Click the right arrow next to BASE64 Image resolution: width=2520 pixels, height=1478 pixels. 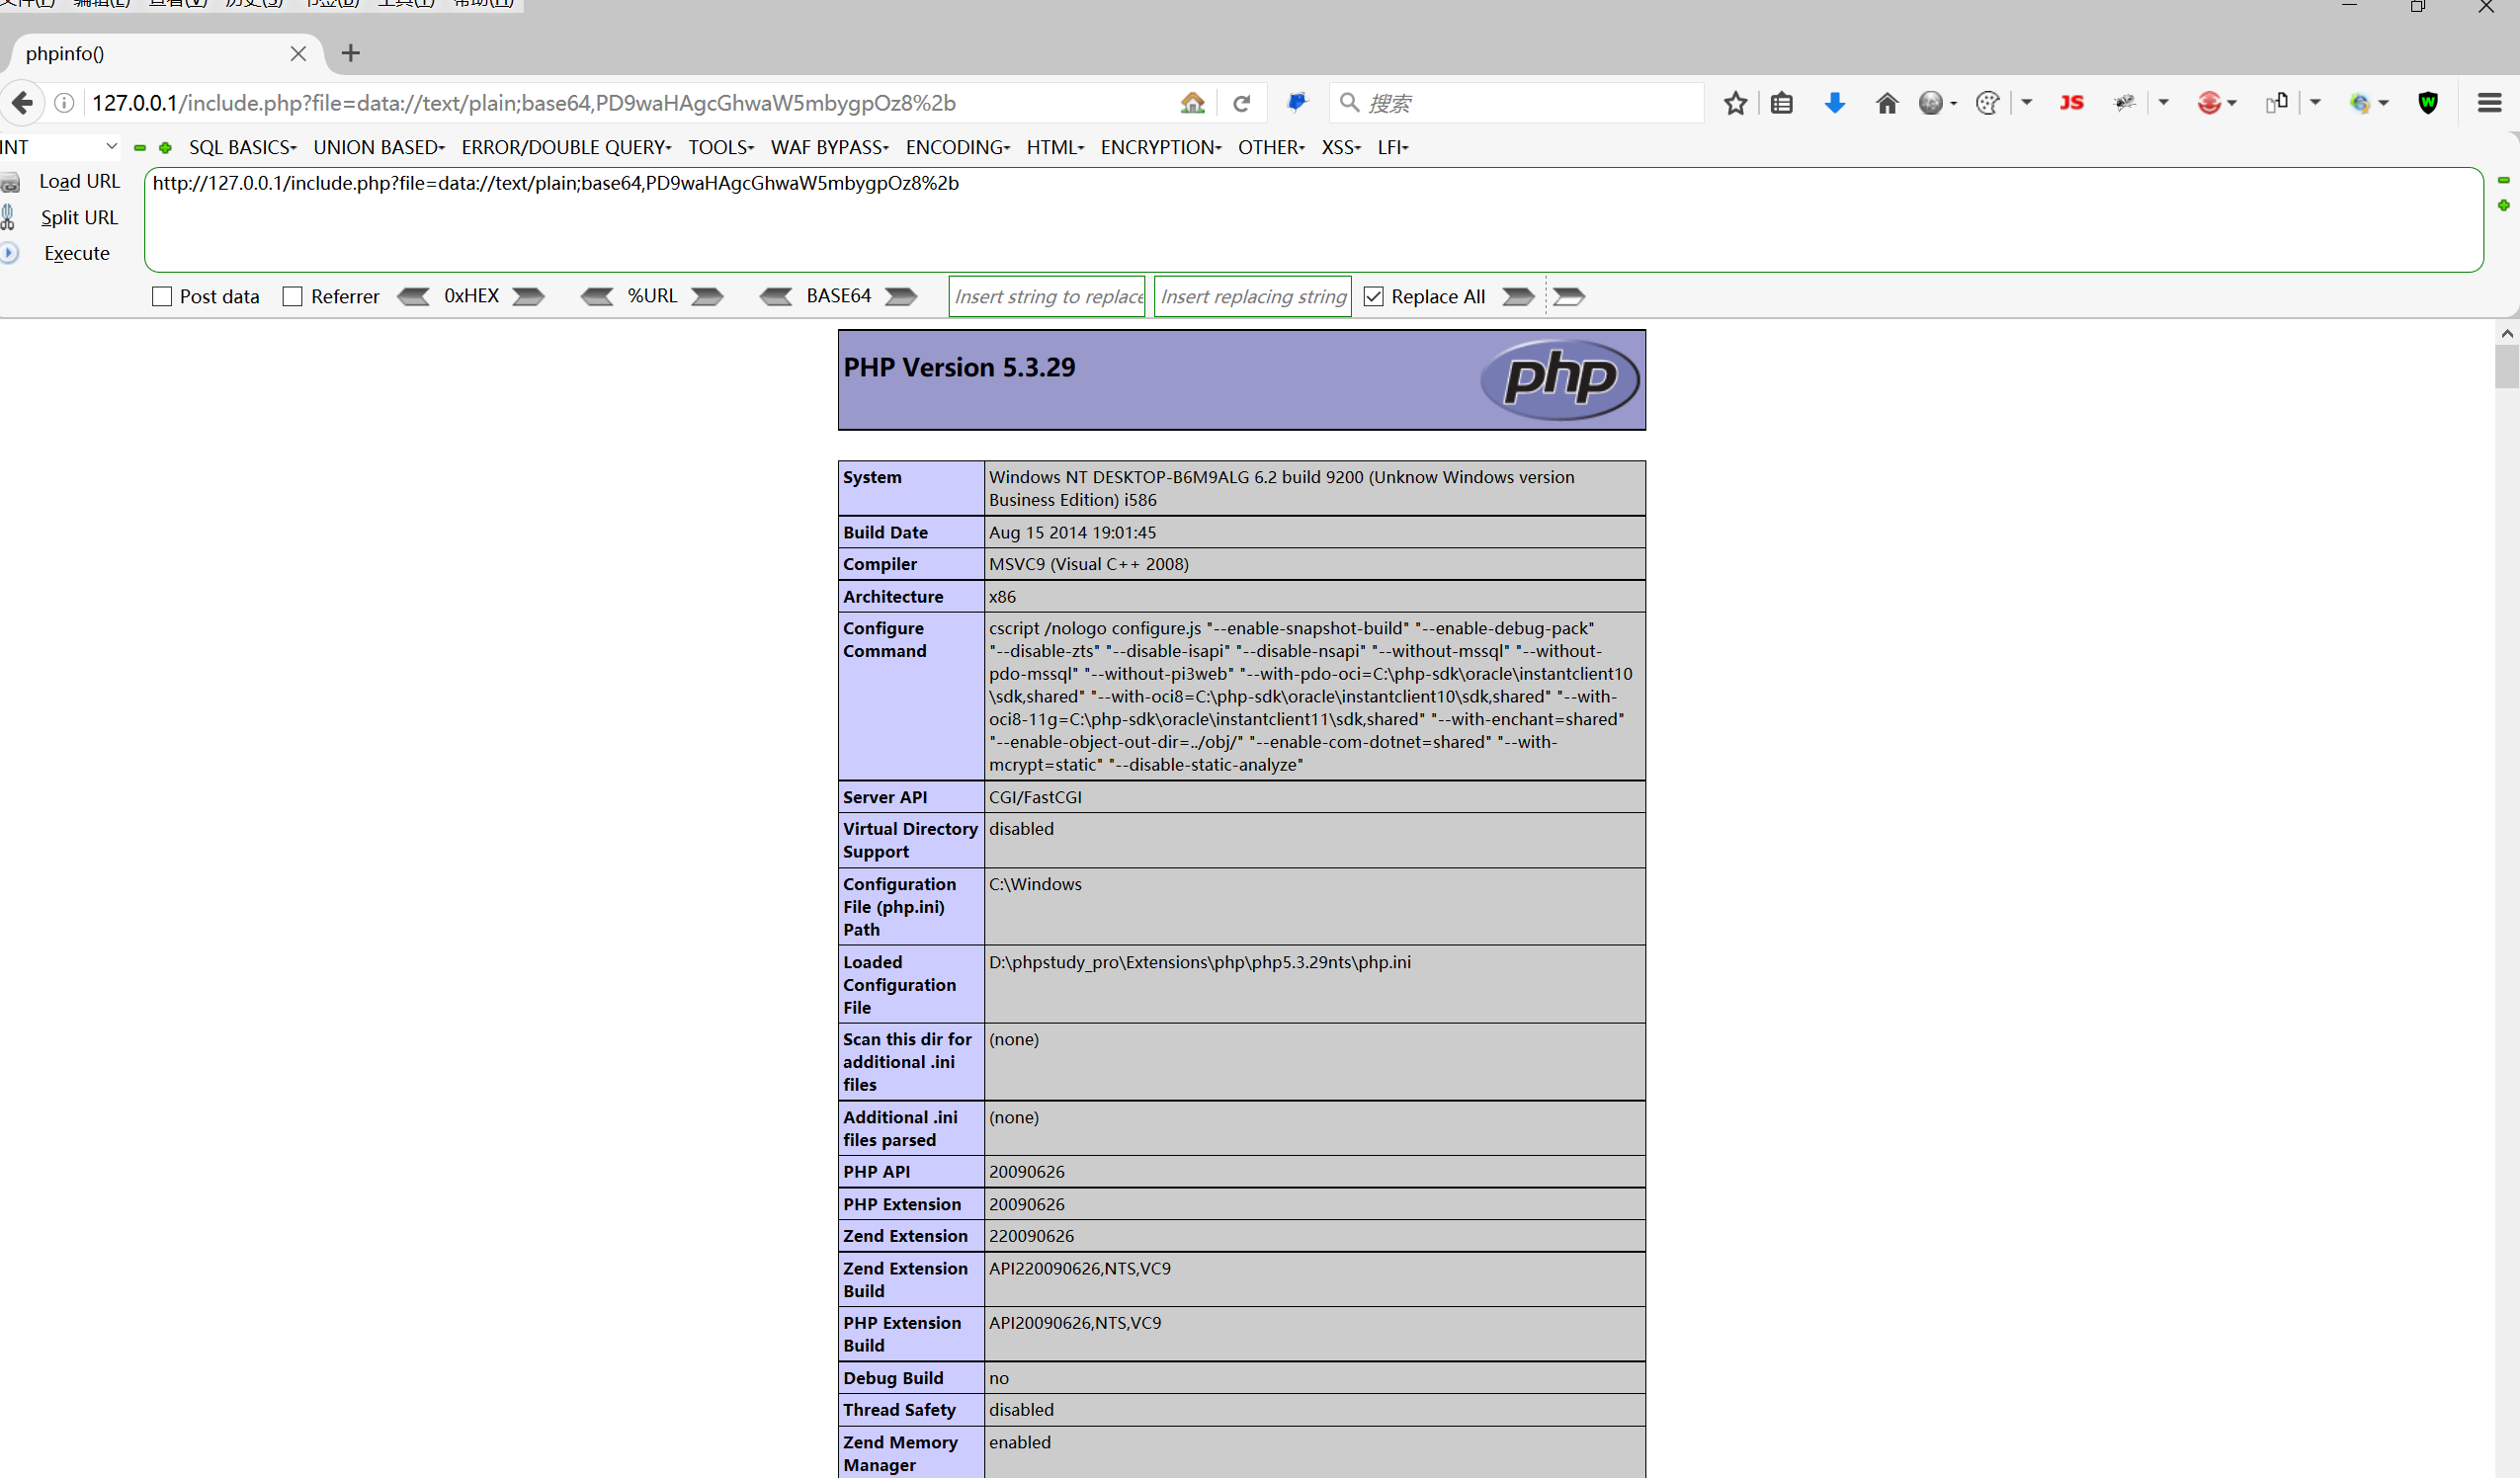click(x=901, y=296)
